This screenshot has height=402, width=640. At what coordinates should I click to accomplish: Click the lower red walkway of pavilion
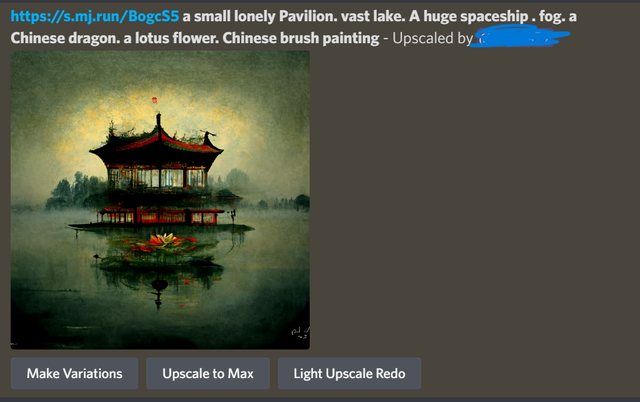160,215
